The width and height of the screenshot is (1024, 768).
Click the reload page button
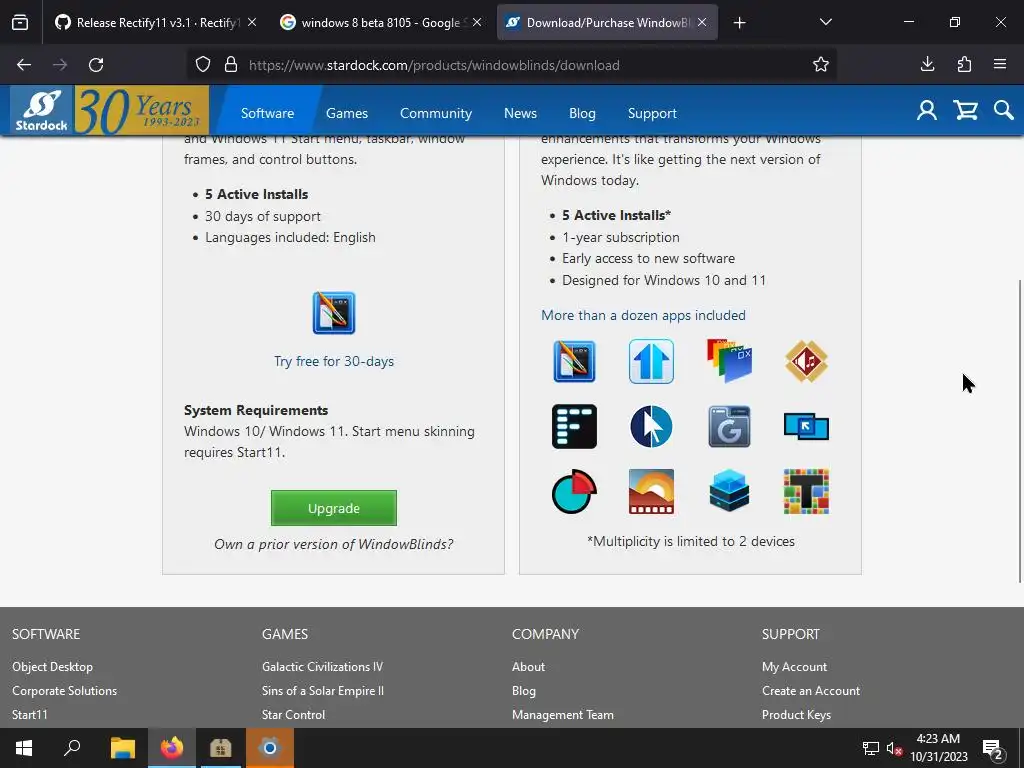(96, 65)
